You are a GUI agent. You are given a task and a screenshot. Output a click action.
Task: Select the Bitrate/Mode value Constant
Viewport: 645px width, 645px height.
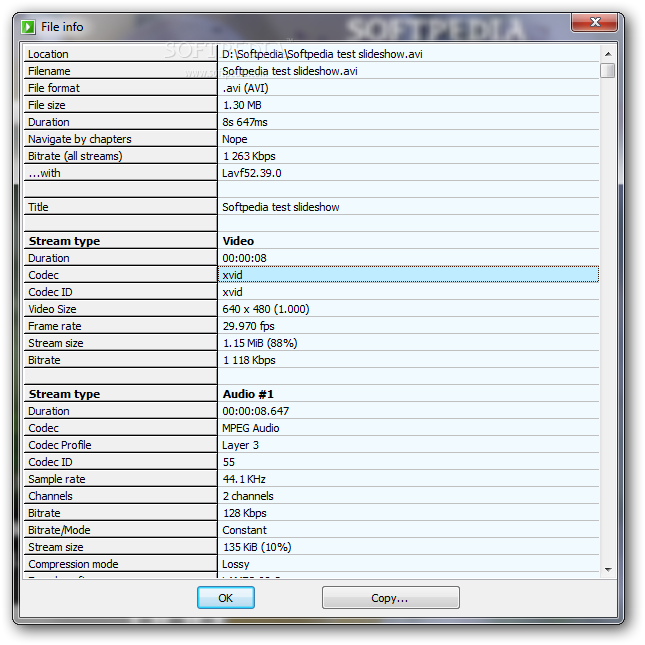click(244, 530)
